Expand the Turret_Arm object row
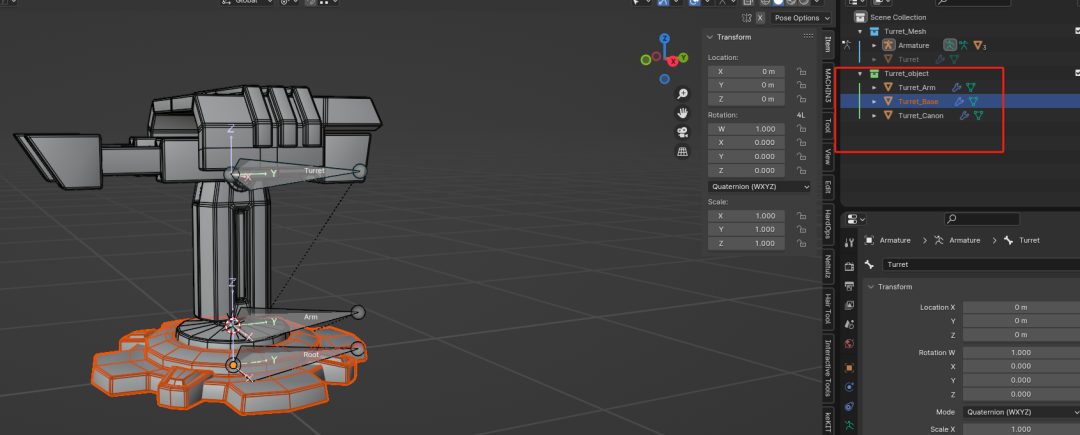 click(x=874, y=87)
